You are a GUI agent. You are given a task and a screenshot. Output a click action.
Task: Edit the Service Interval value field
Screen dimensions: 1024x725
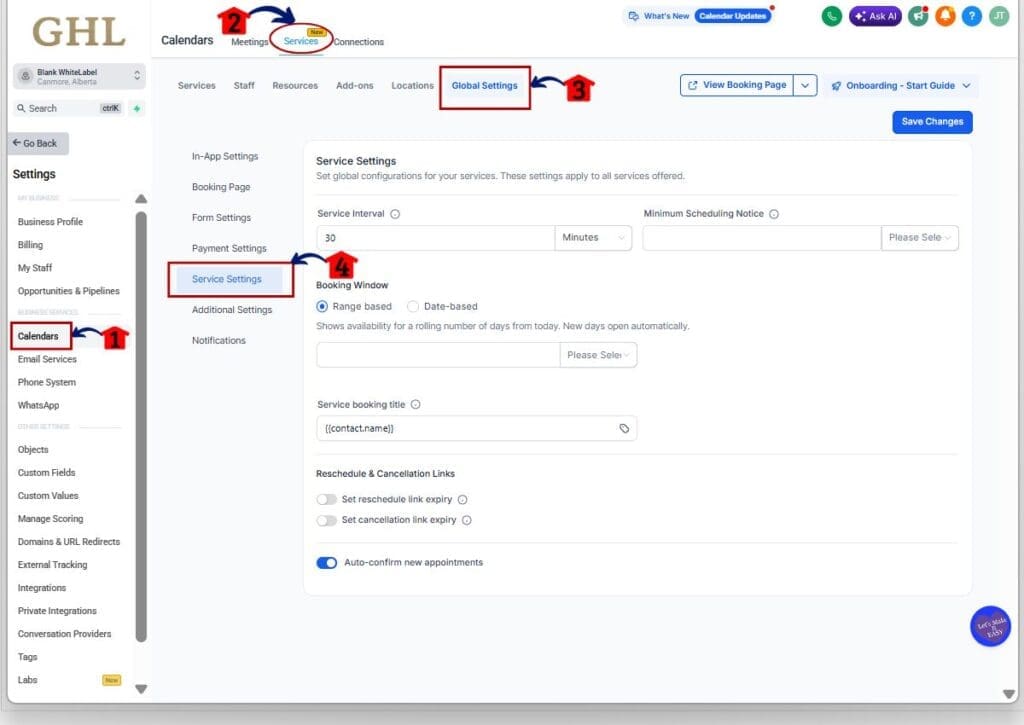click(x=435, y=238)
